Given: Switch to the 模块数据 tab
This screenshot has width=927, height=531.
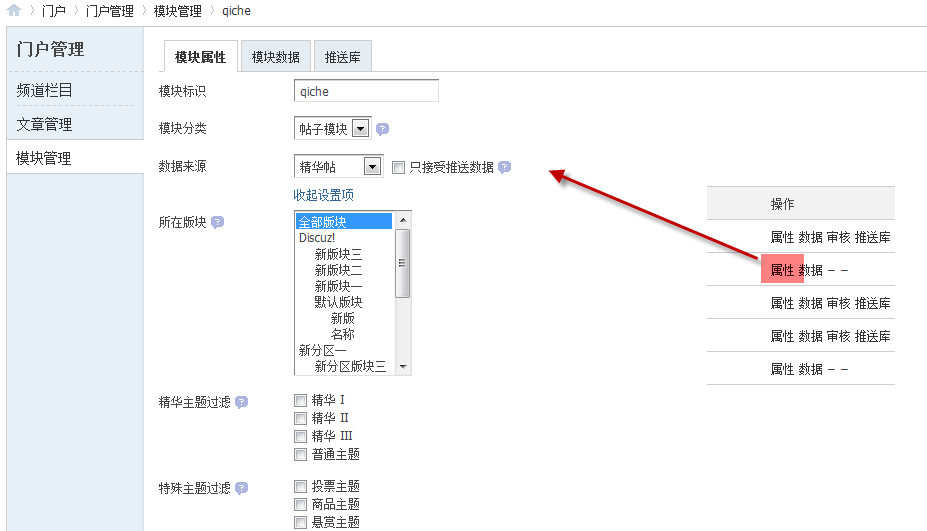Looking at the screenshot, I should (275, 57).
